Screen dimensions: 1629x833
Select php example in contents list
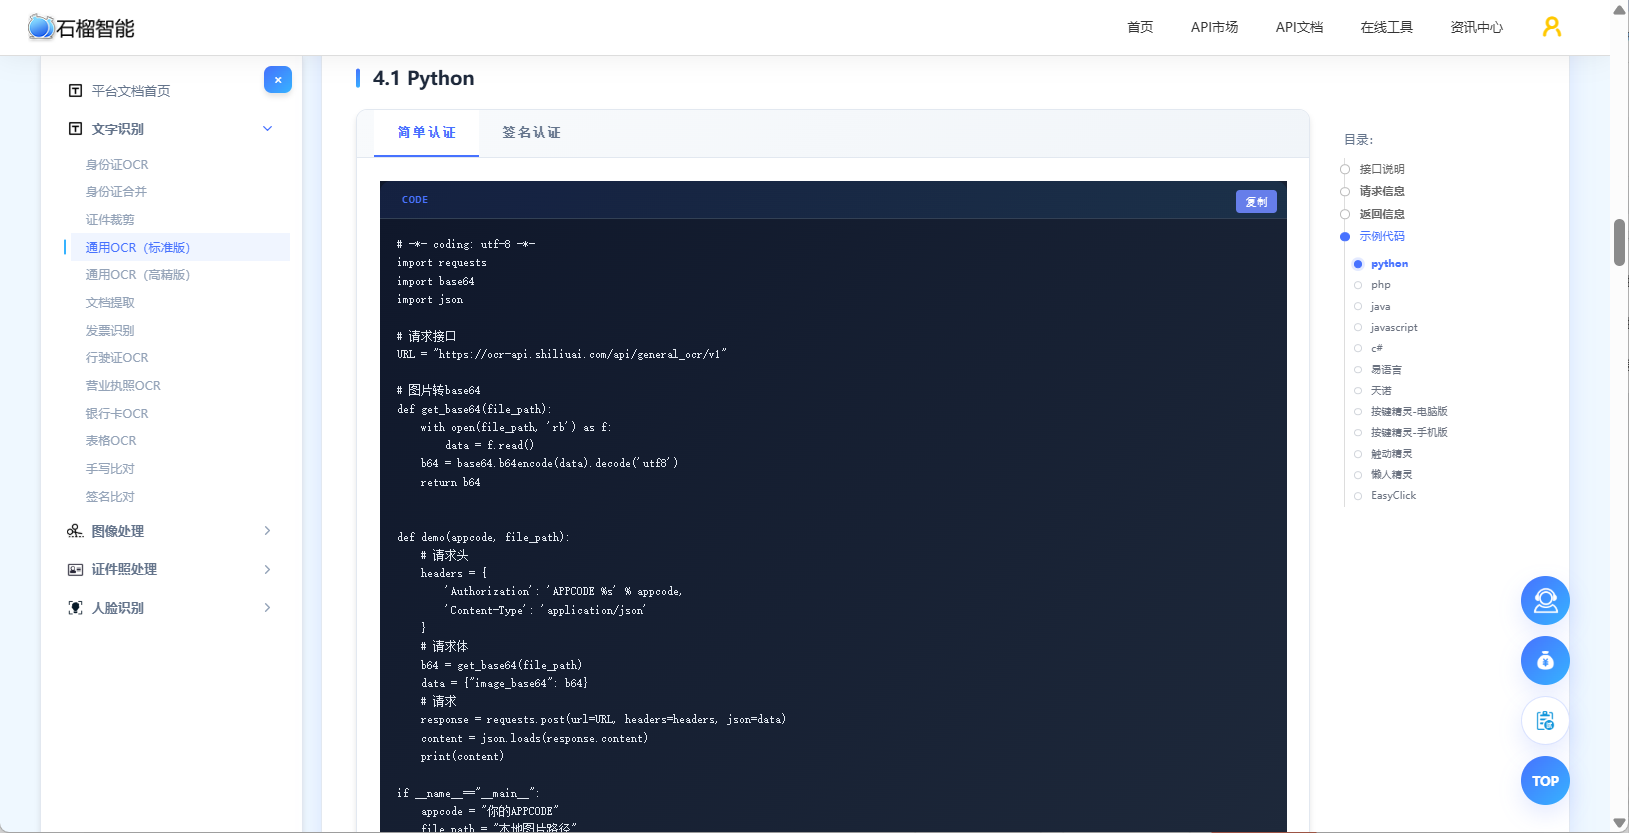coord(1380,285)
